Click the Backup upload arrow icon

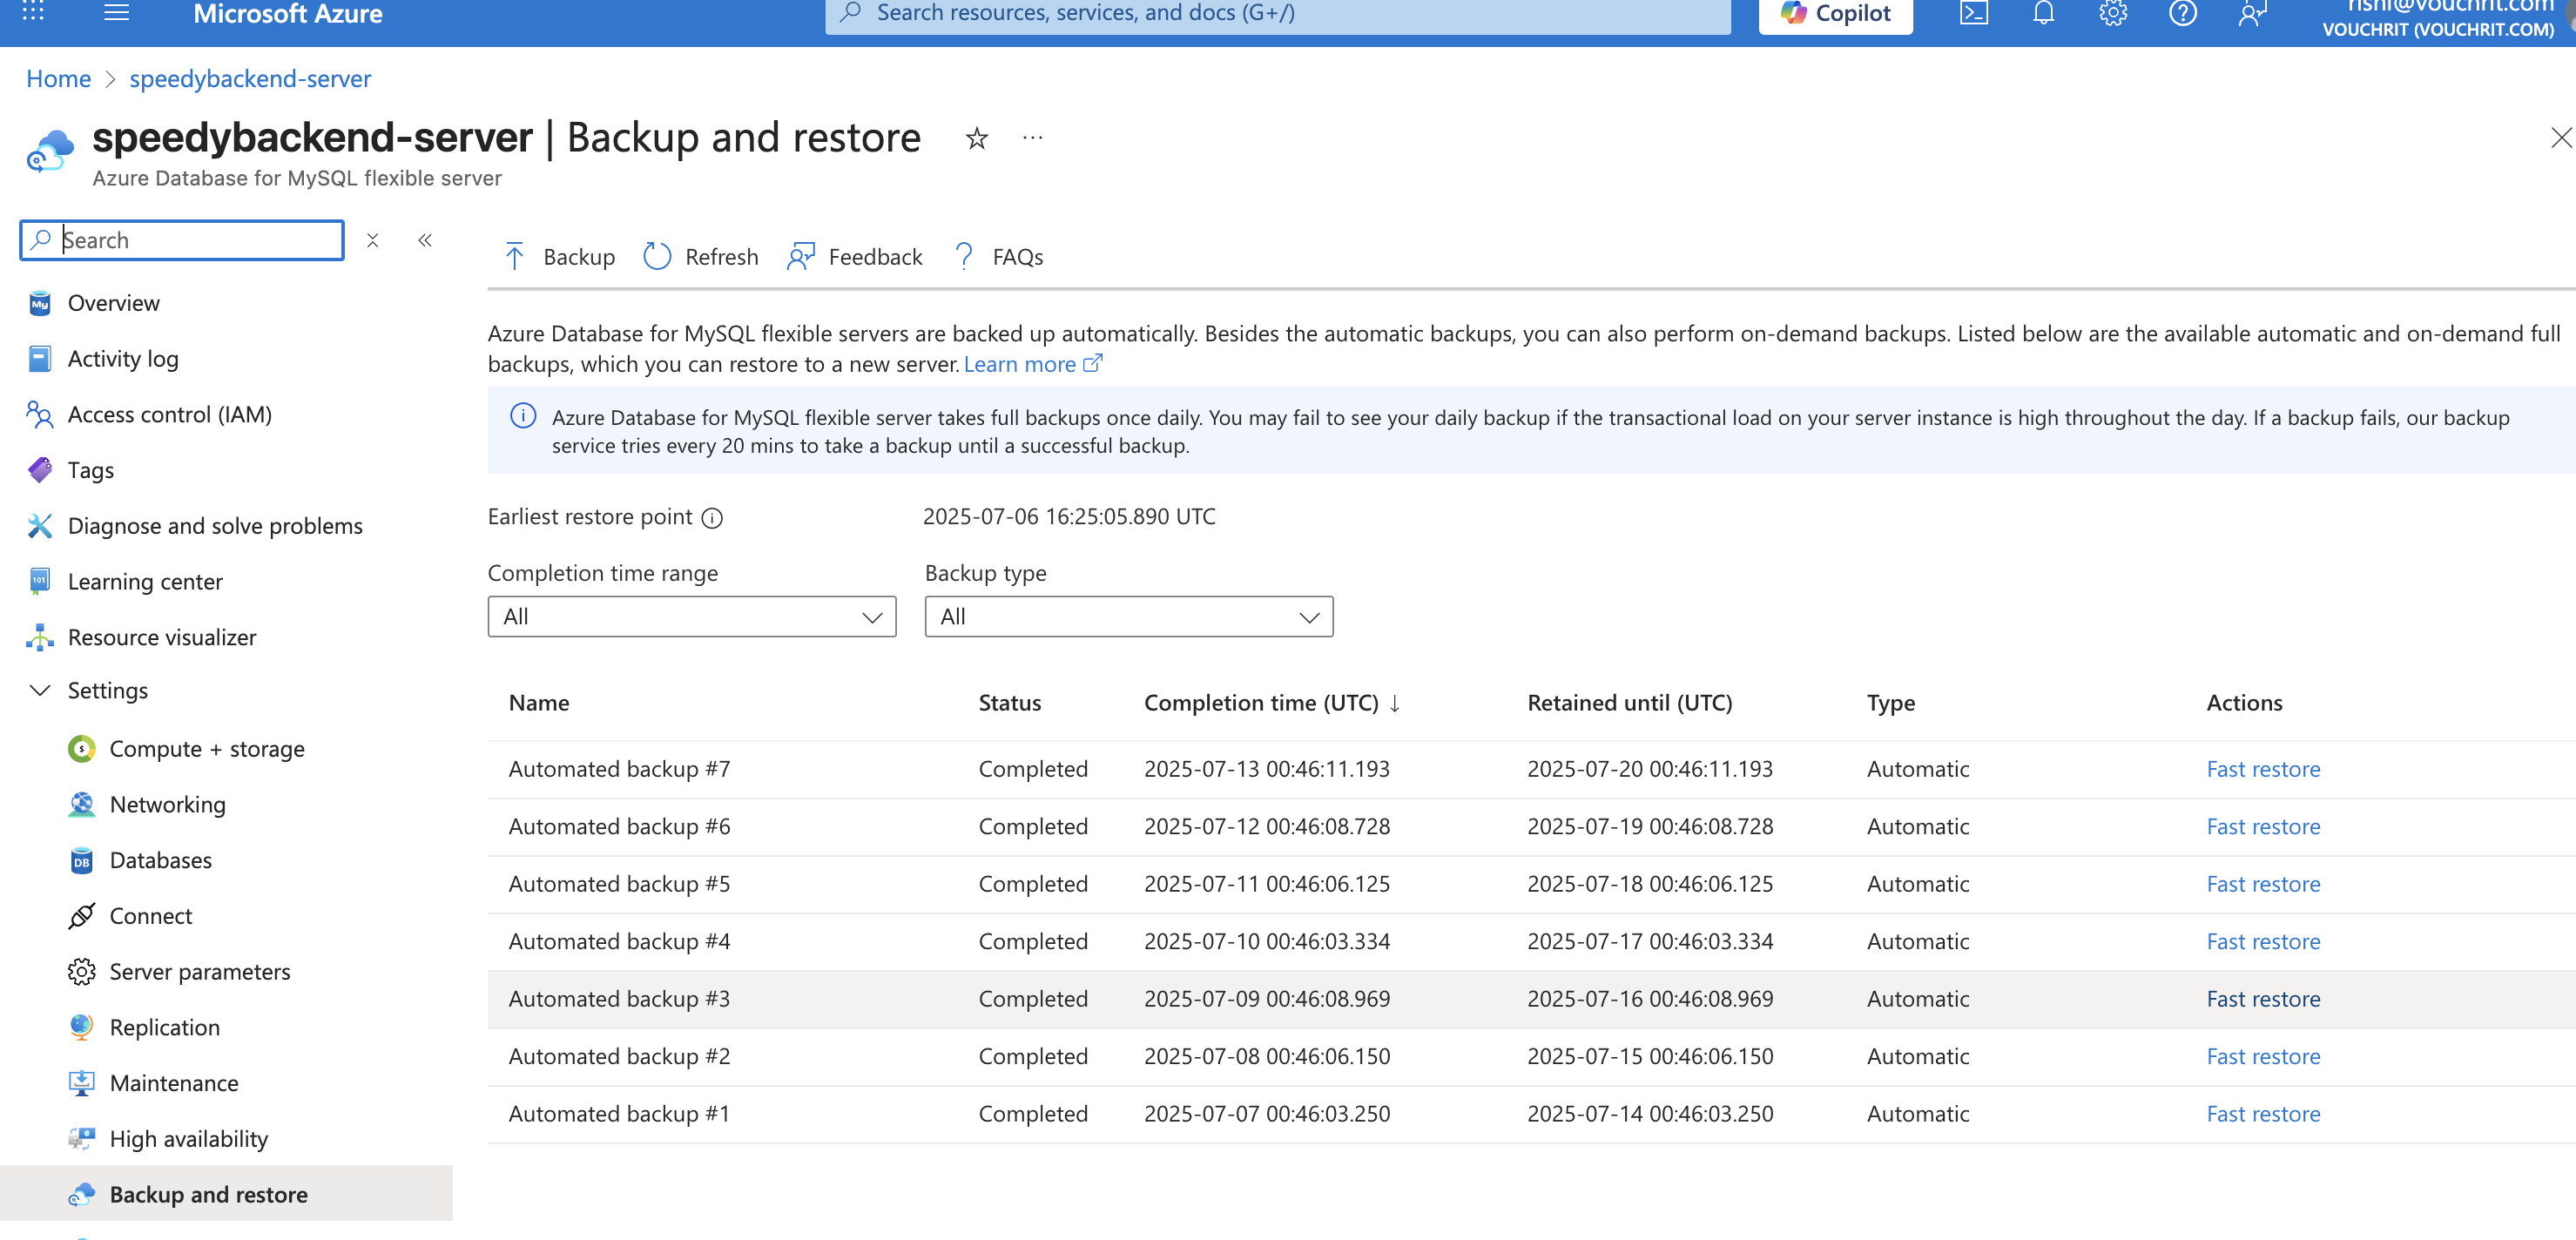coord(515,257)
